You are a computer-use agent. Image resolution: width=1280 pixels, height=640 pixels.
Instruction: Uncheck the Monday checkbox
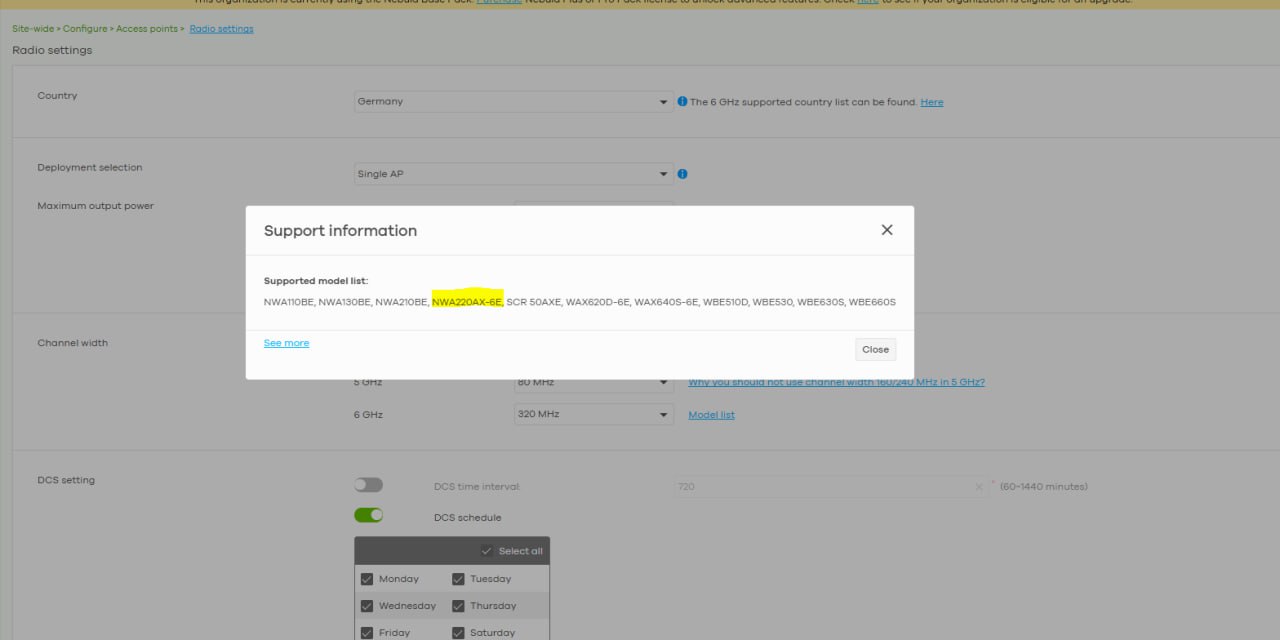point(367,579)
